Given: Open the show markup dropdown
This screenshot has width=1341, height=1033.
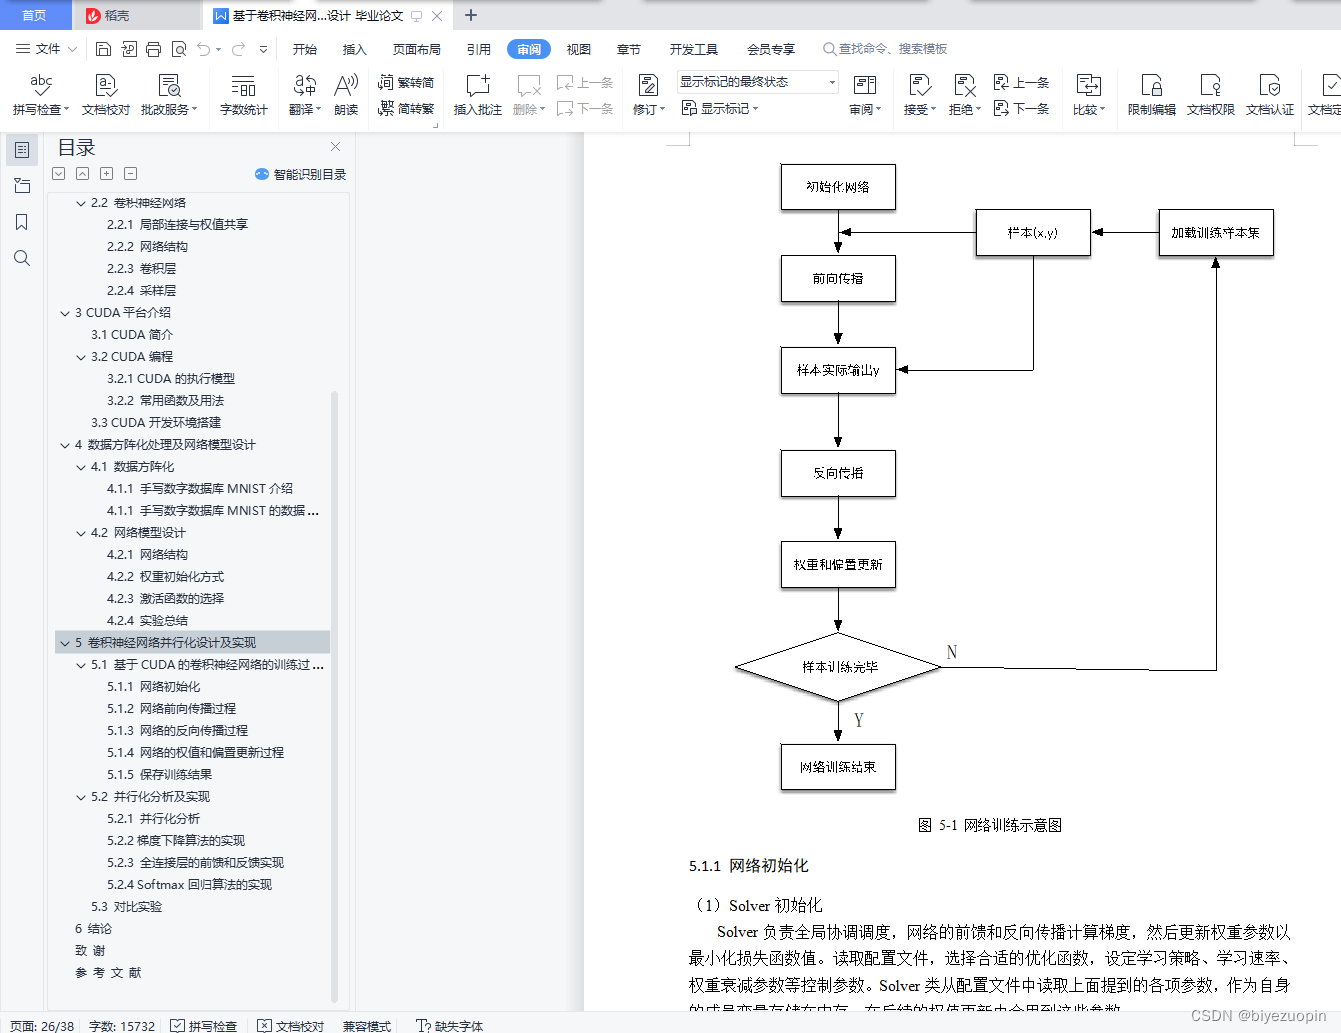Looking at the screenshot, I should 720,108.
